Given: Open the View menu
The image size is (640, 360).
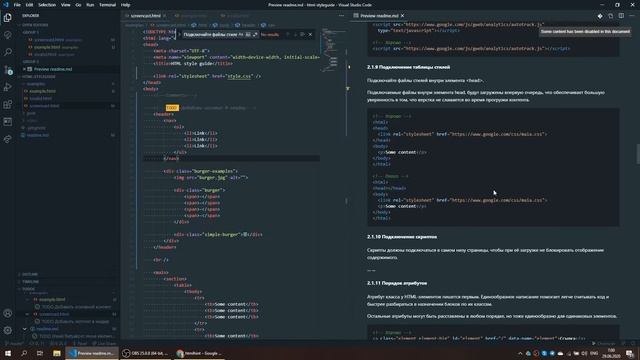Looking at the screenshot, I should 65,5.
